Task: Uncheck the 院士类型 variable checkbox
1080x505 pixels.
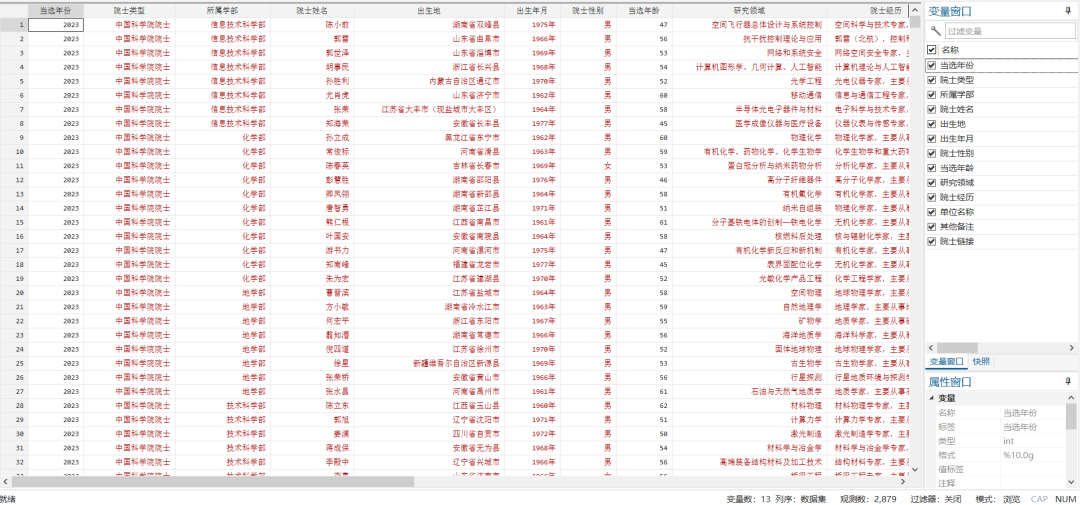Action: (932, 80)
